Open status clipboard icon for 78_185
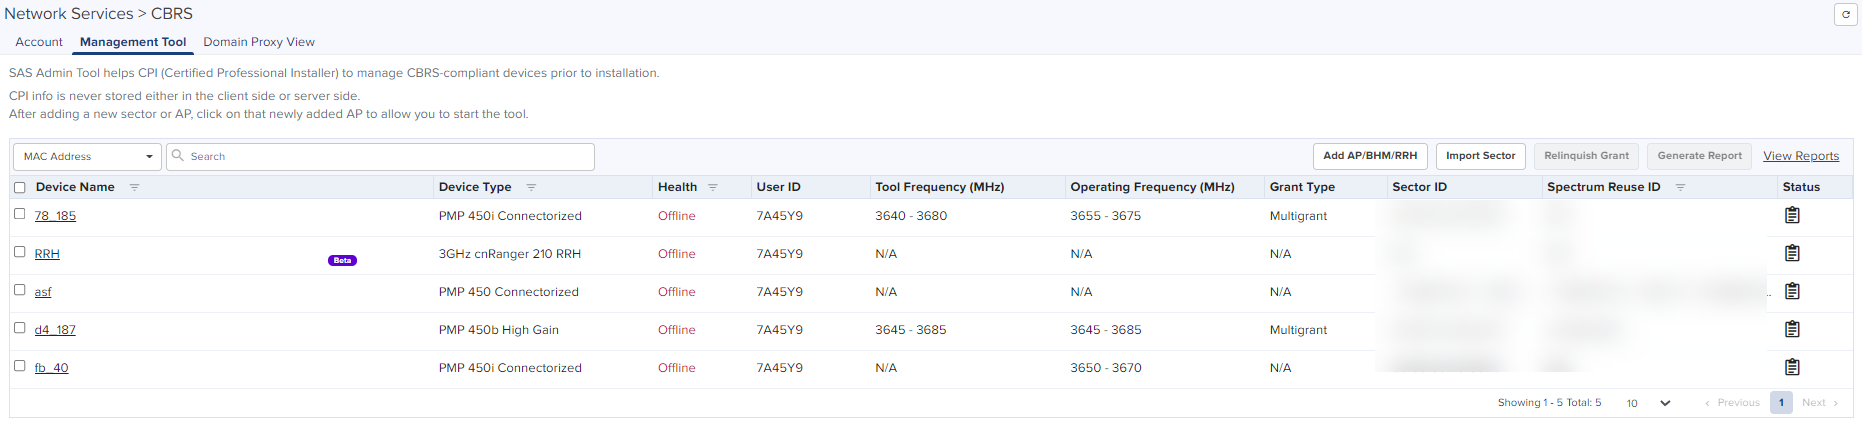This screenshot has height=427, width=1862. pos(1792,215)
